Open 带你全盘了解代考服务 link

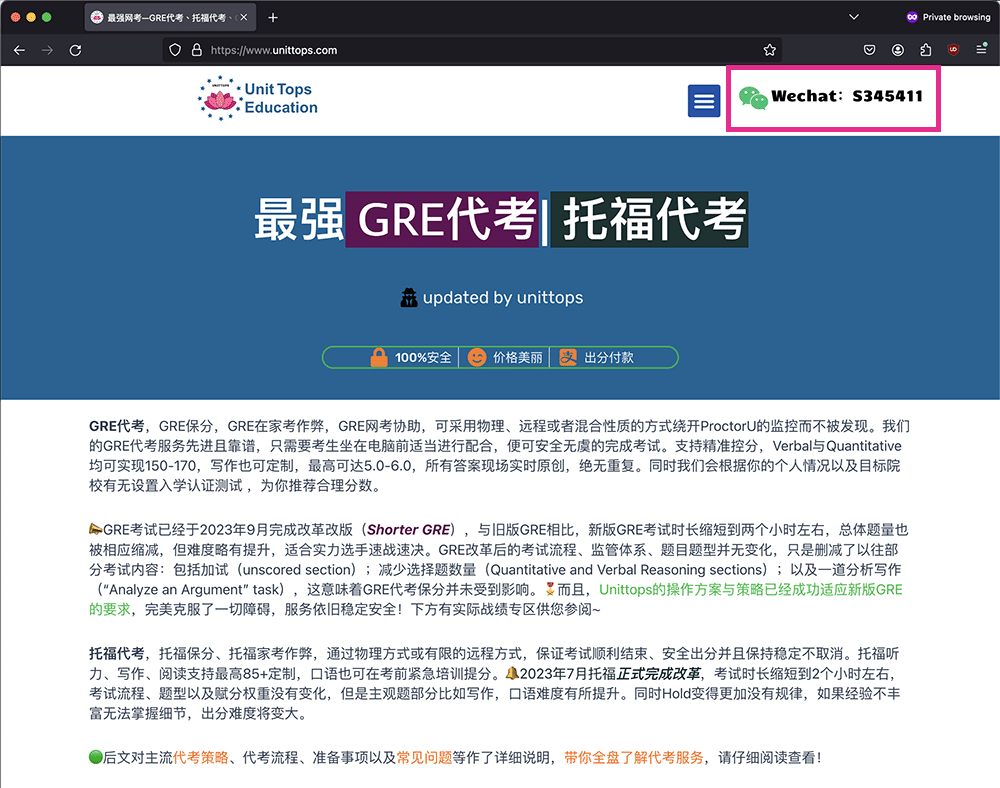tap(634, 757)
